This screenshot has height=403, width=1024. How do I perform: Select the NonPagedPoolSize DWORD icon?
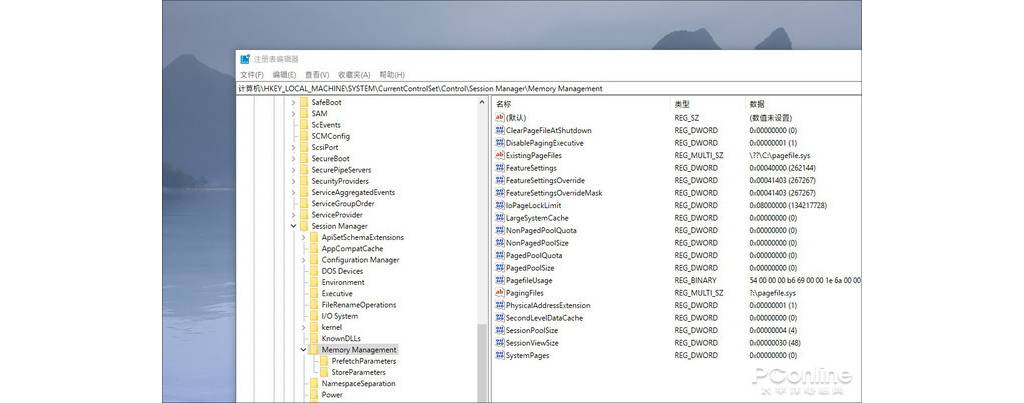click(500, 243)
